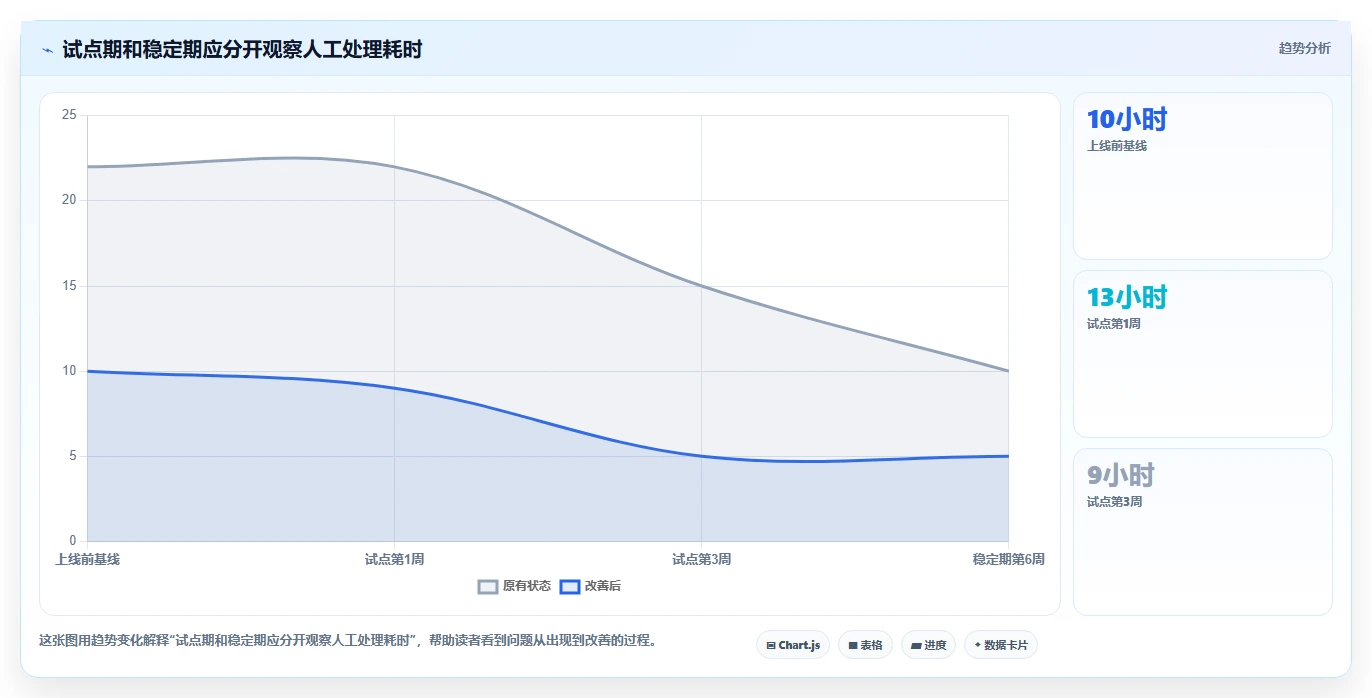Select the 表格 tag

(x=865, y=645)
